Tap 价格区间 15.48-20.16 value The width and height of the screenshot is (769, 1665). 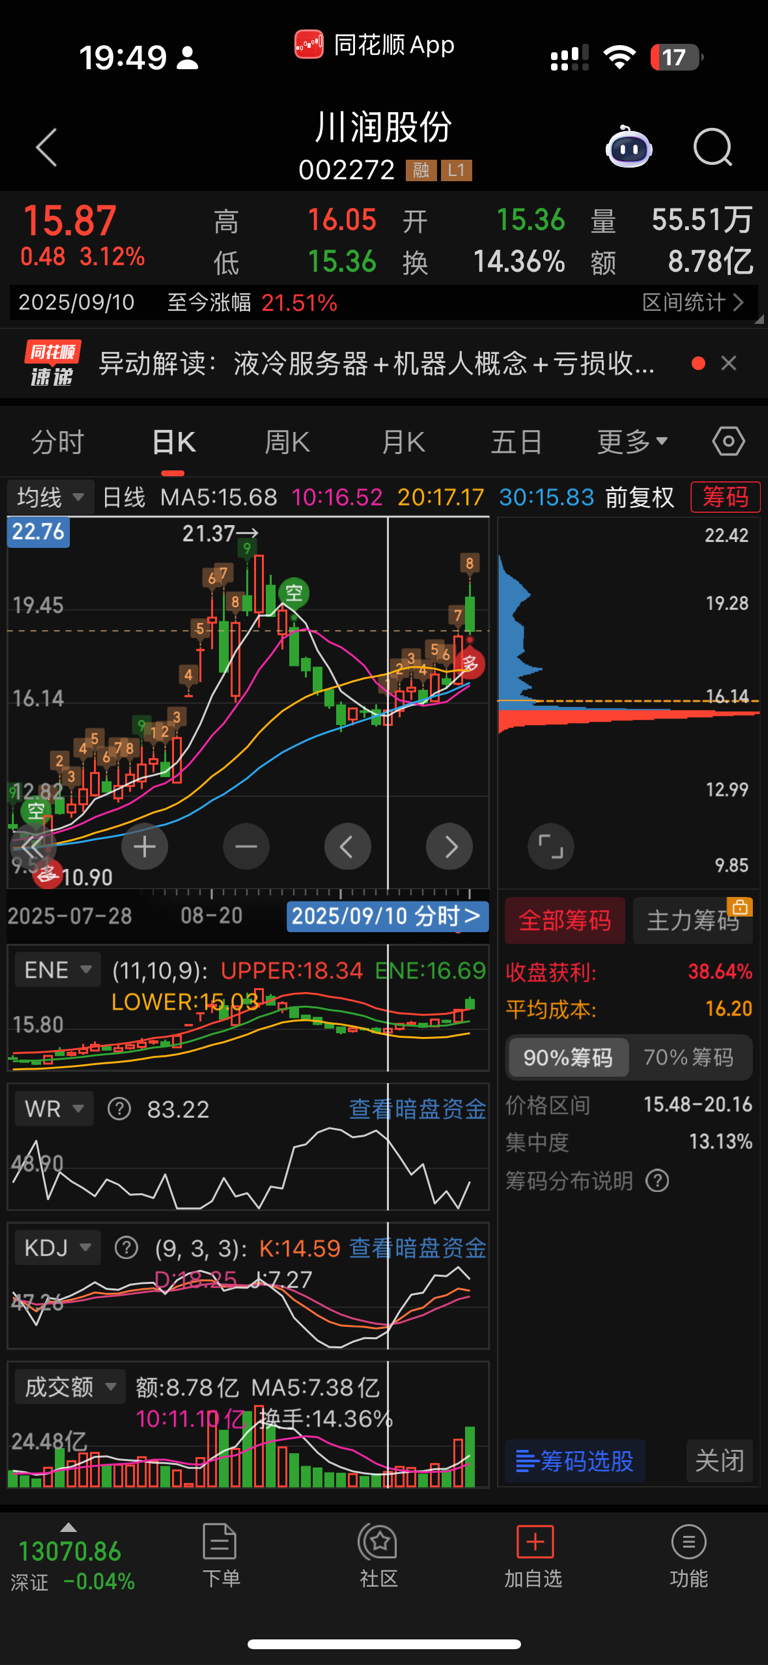pos(698,1105)
